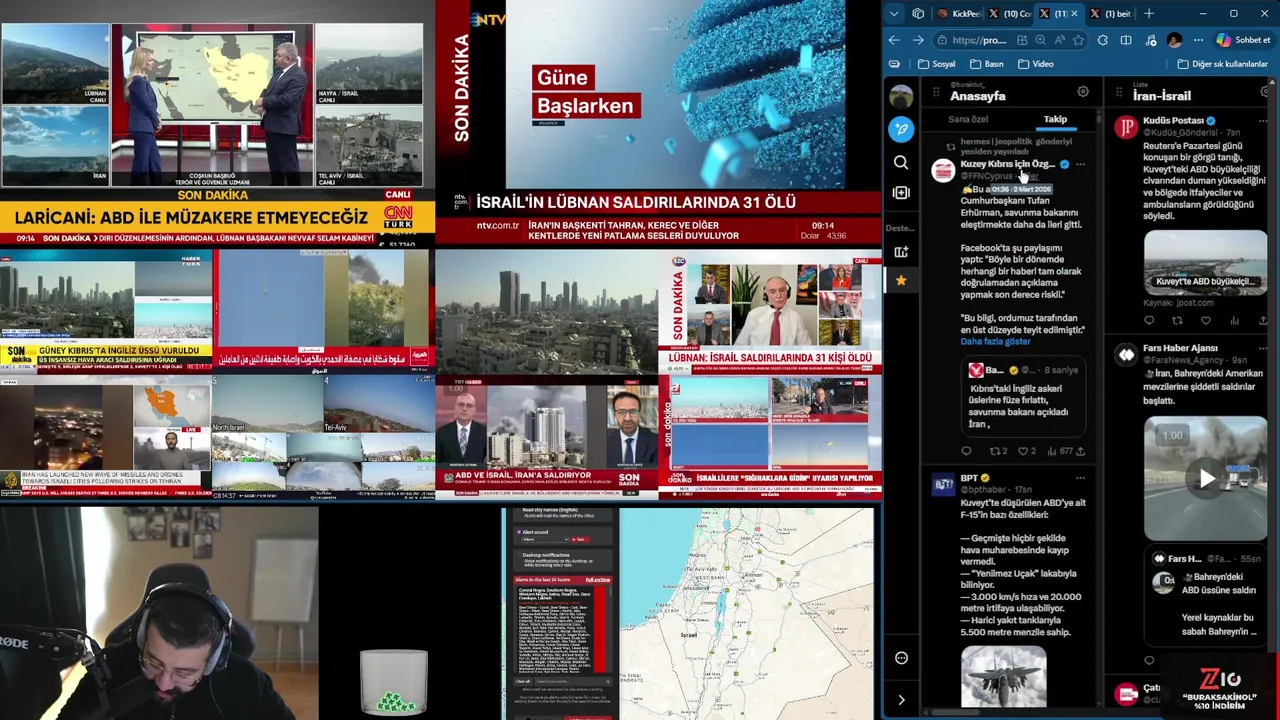Open the Alarm sound dropdown
1280x720 pixels.
(x=545, y=539)
